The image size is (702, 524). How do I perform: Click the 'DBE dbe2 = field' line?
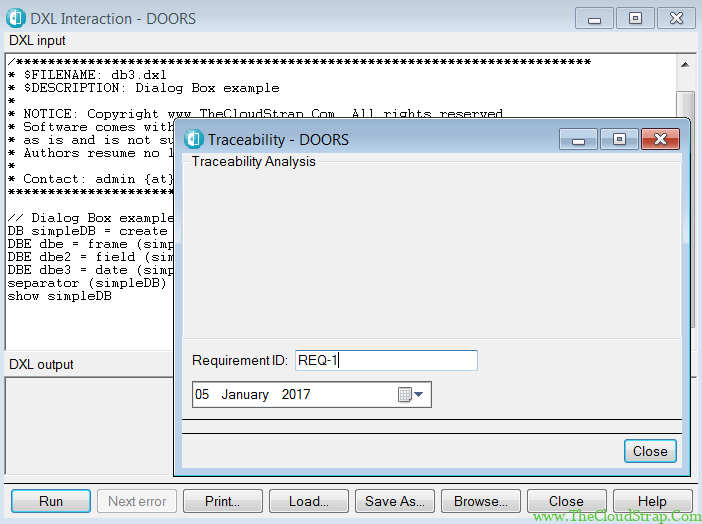pos(90,257)
